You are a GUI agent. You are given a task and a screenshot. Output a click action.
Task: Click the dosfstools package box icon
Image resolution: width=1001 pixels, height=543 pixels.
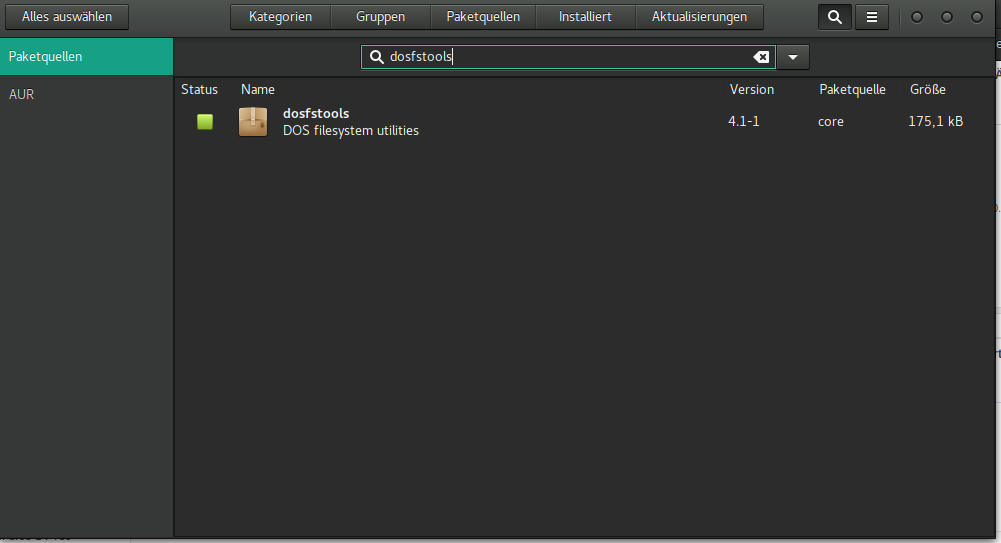[253, 122]
